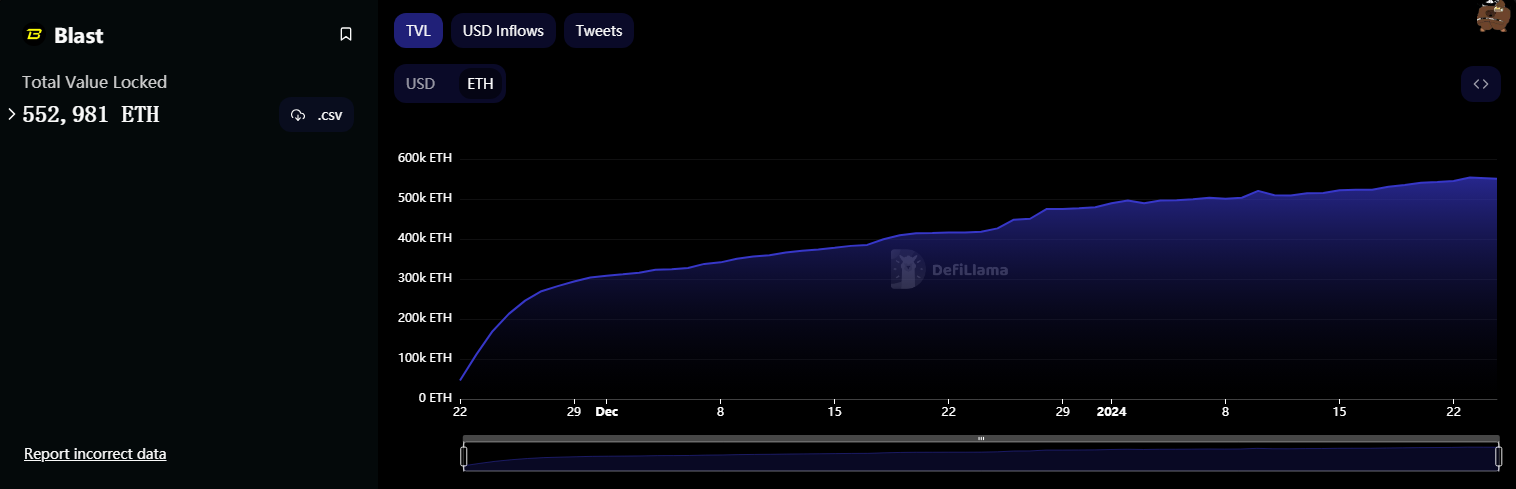Bookmark the Blast protocol
This screenshot has height=489, width=1516.
(x=346, y=35)
